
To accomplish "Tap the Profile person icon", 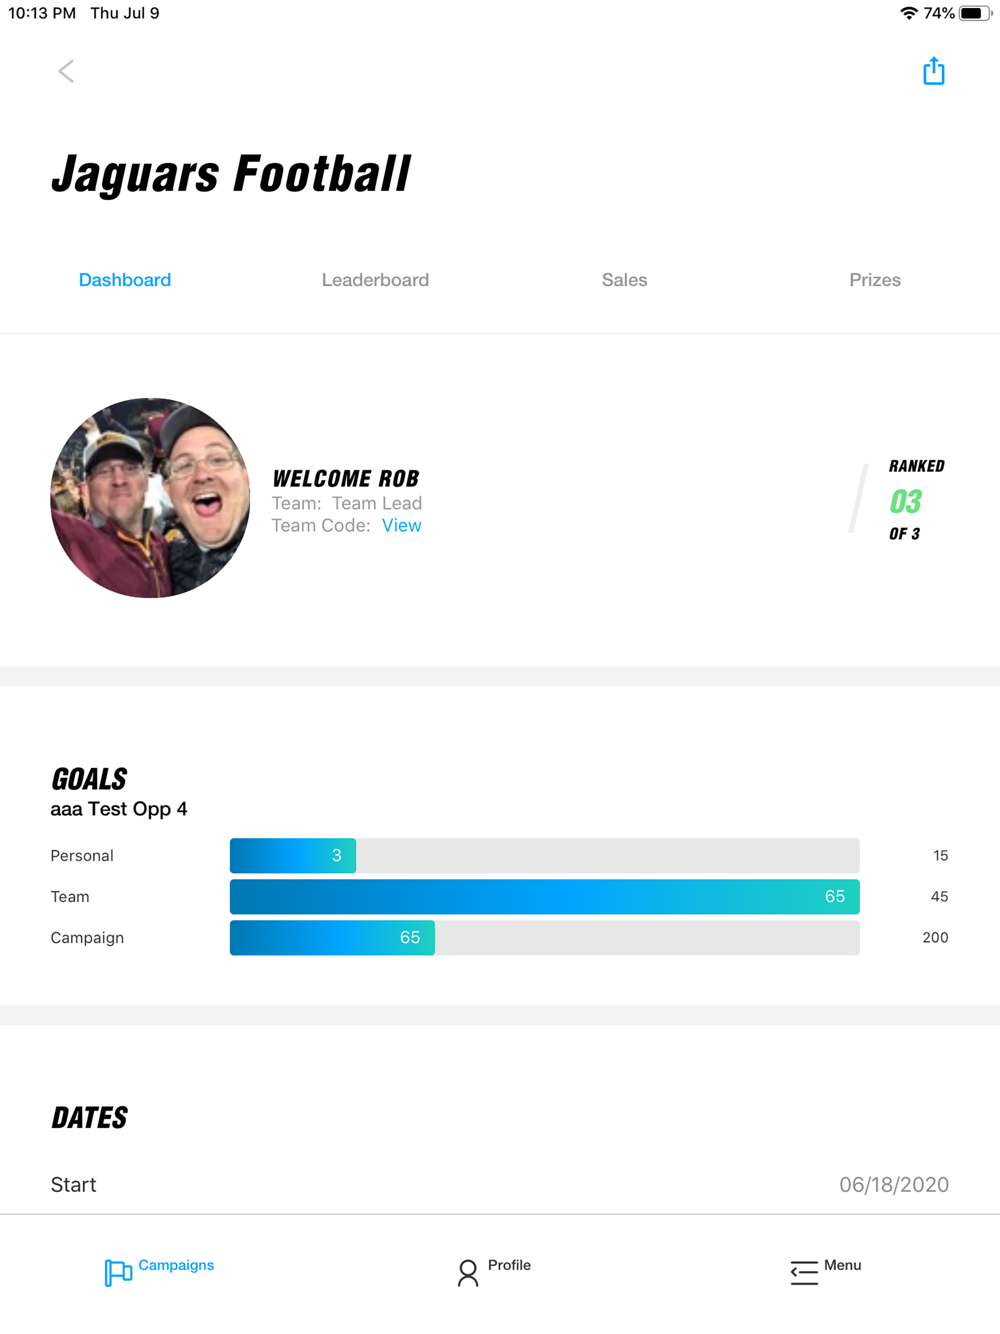I will click(x=468, y=1272).
